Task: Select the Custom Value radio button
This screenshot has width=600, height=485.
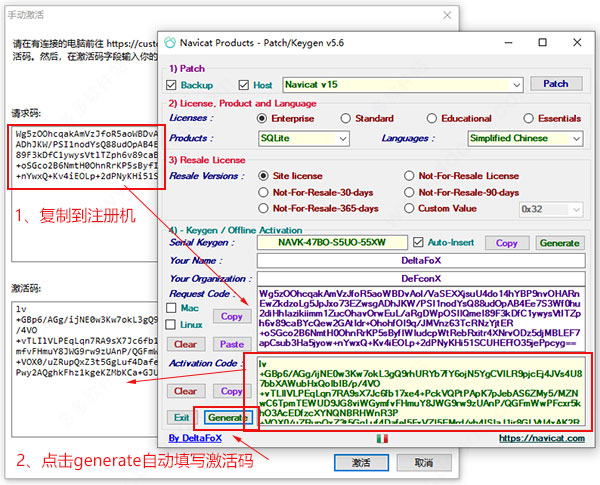Action: [409, 208]
